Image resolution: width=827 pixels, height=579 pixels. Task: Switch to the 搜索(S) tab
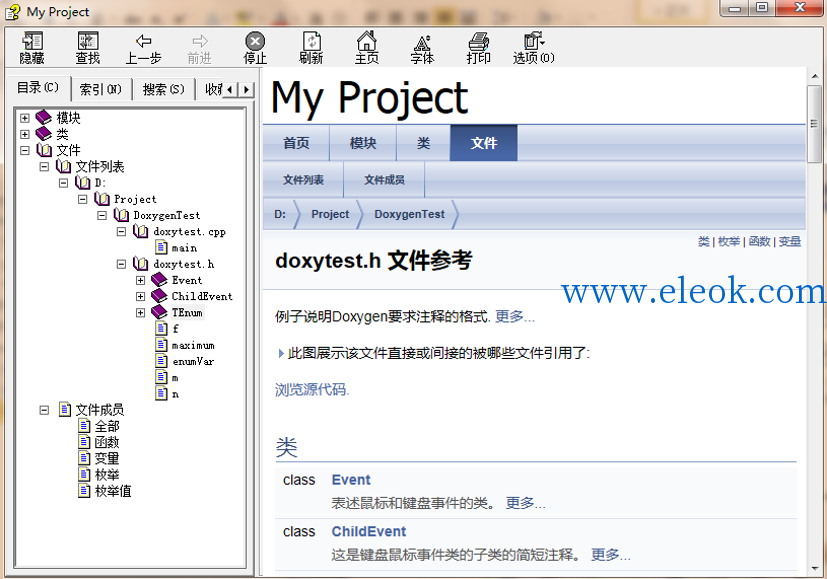coord(164,89)
